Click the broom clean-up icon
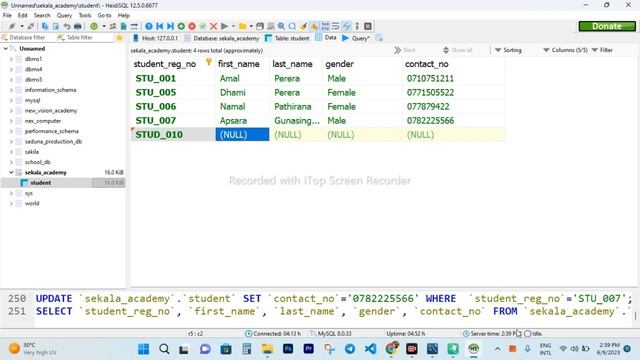The image size is (640, 360). [303, 26]
